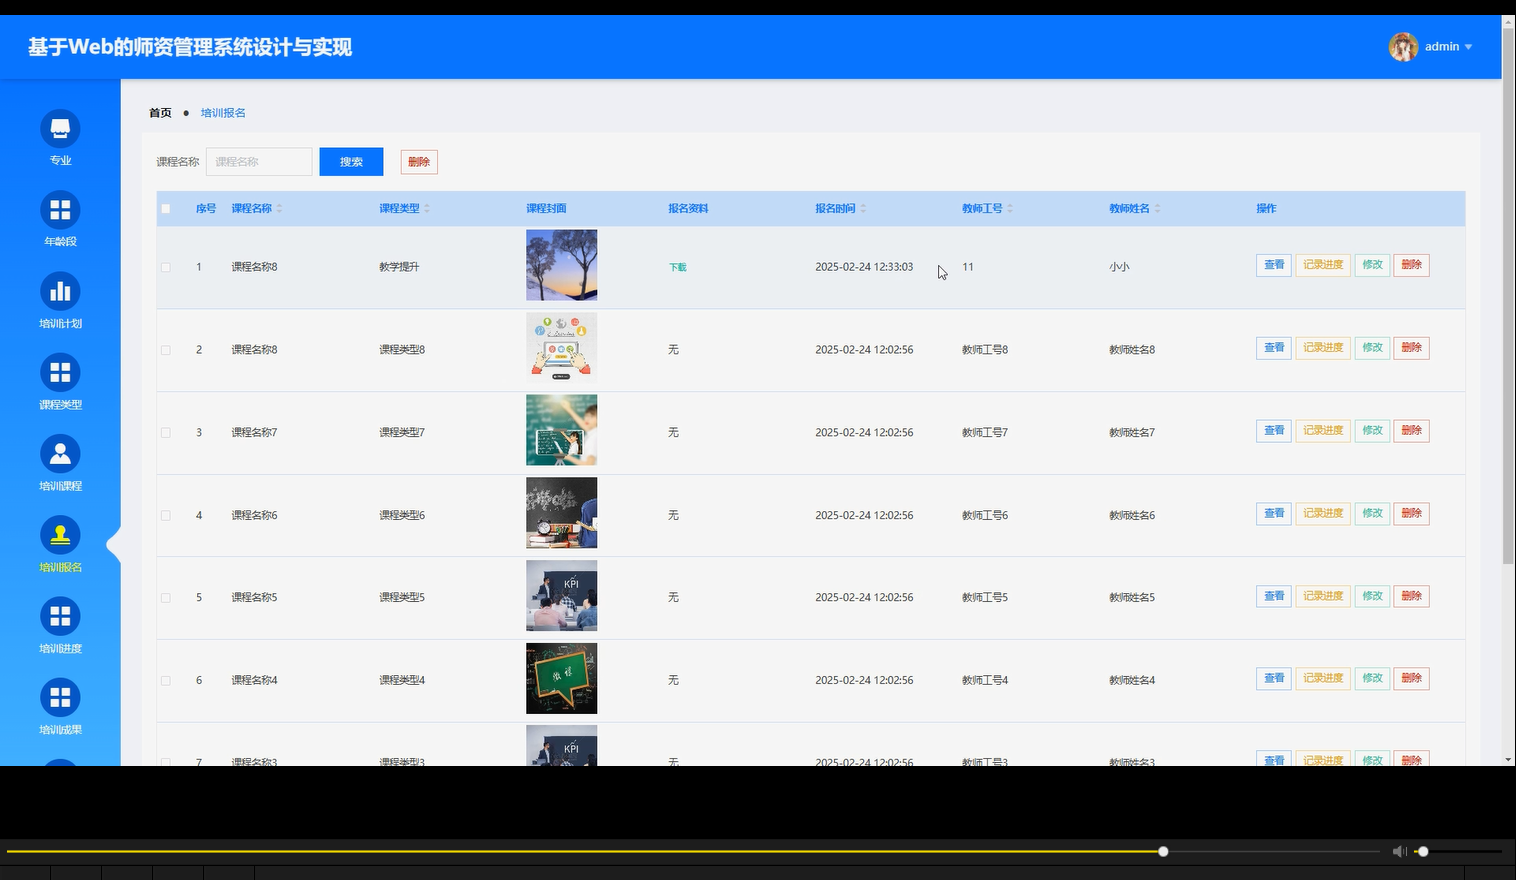This screenshot has height=880, width=1516.
Task: Click 记录进度 for row 1
Action: 1323,265
